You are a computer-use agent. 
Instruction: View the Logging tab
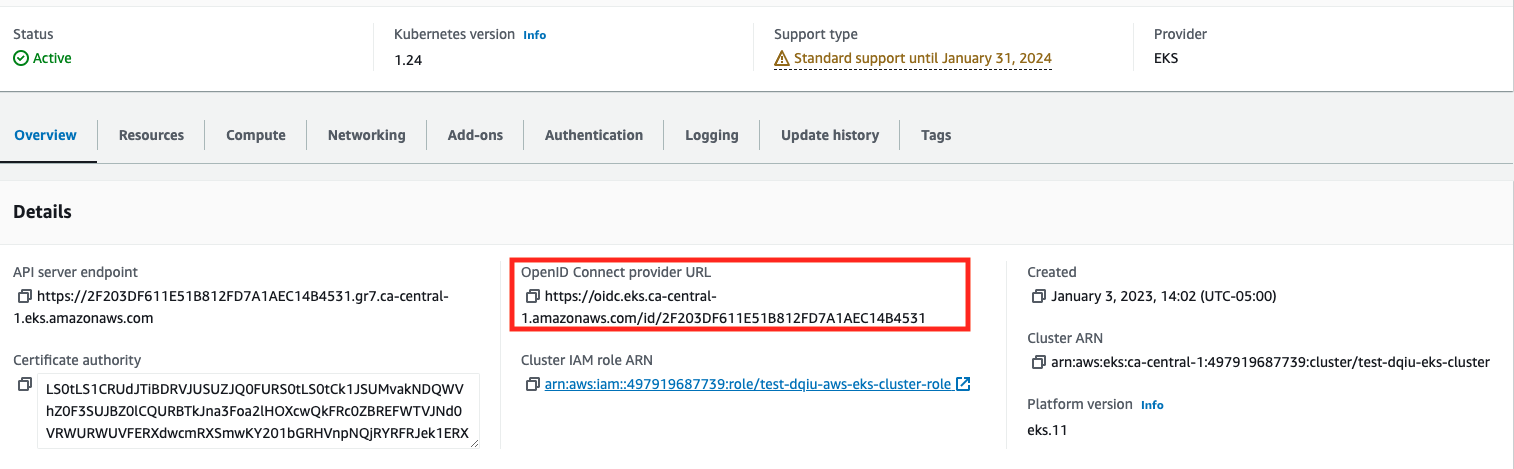coord(712,135)
